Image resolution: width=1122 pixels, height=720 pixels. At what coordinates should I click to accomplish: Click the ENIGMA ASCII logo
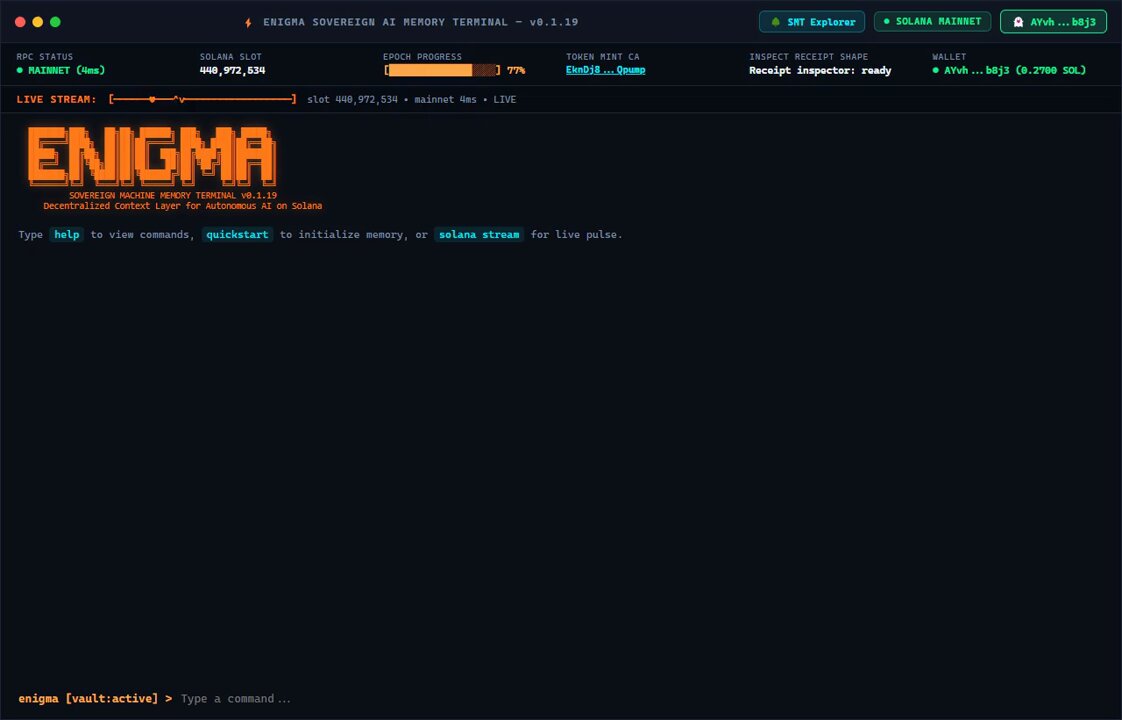point(152,157)
